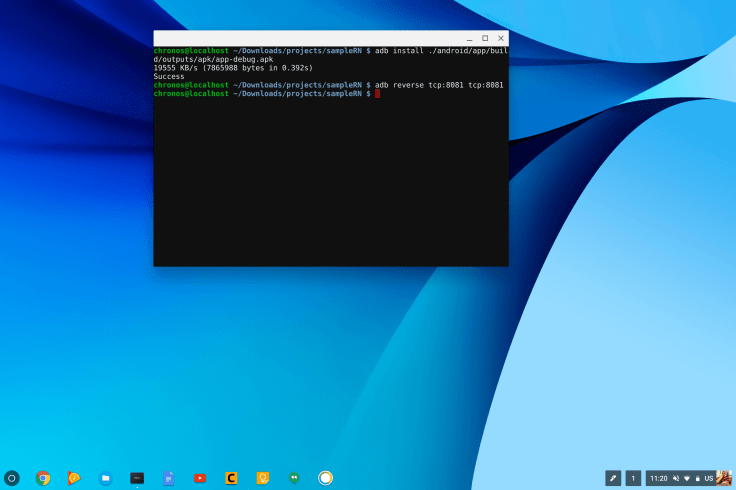The width and height of the screenshot is (736, 490).
Task: Open the white circle app icon
Action: click(x=325, y=478)
